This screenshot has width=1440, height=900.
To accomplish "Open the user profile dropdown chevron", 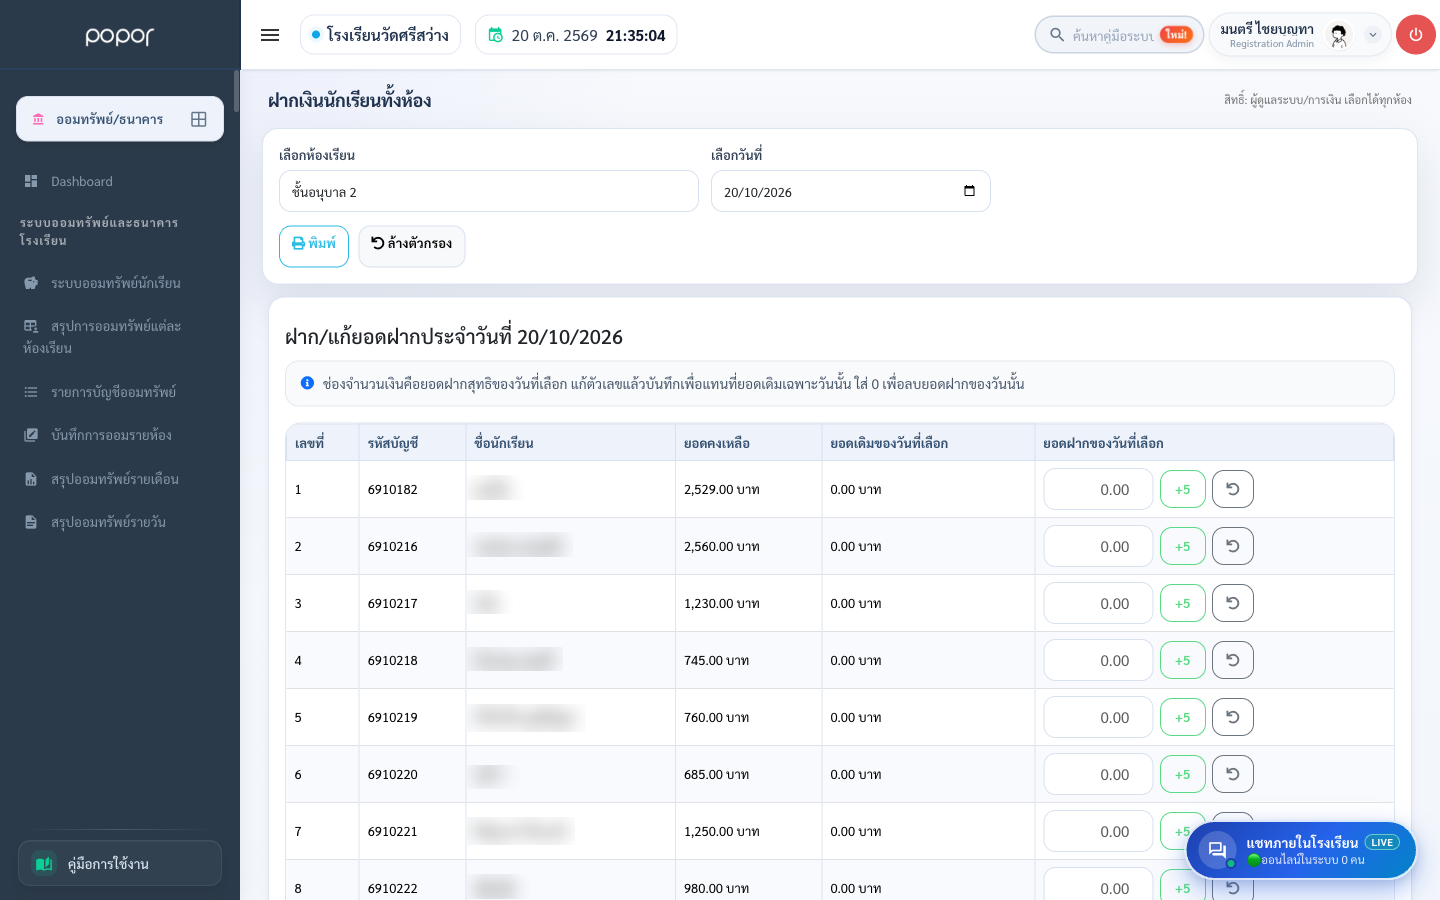I will (1373, 35).
